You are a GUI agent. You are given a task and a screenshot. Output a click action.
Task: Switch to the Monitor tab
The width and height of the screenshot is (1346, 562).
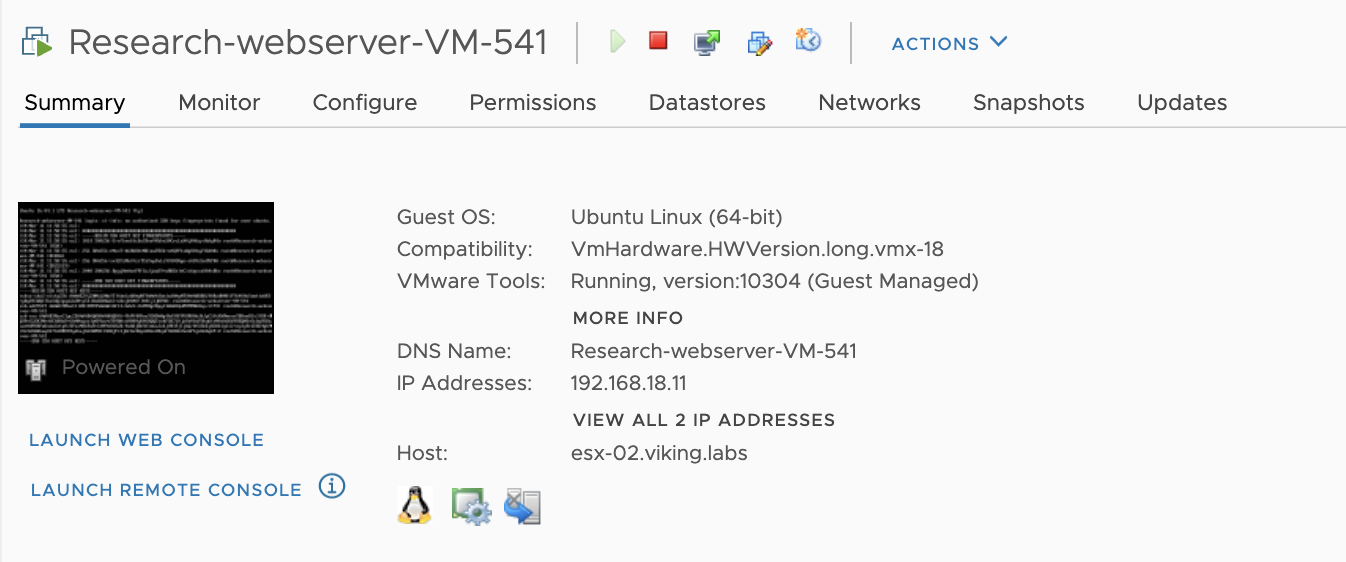[x=219, y=102]
